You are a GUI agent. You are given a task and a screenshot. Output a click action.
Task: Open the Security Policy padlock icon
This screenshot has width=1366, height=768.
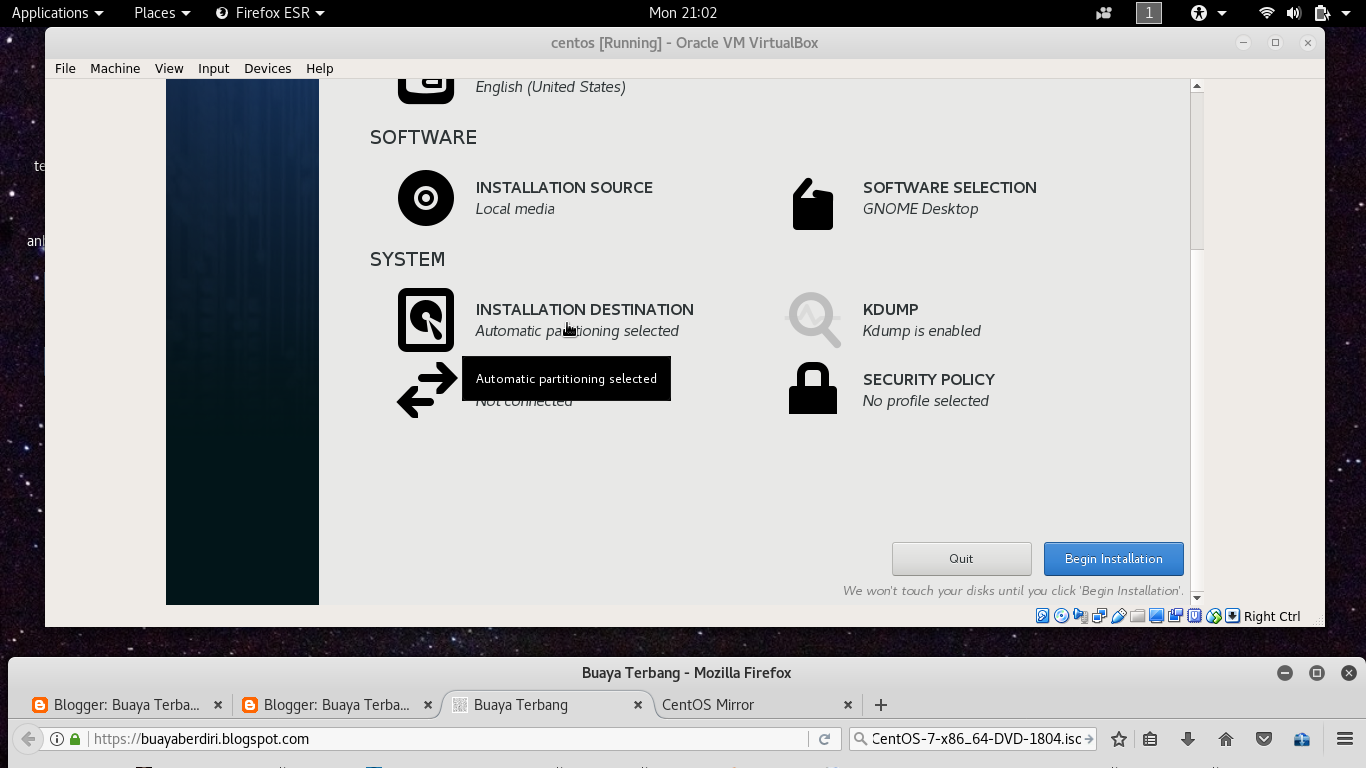[813, 388]
